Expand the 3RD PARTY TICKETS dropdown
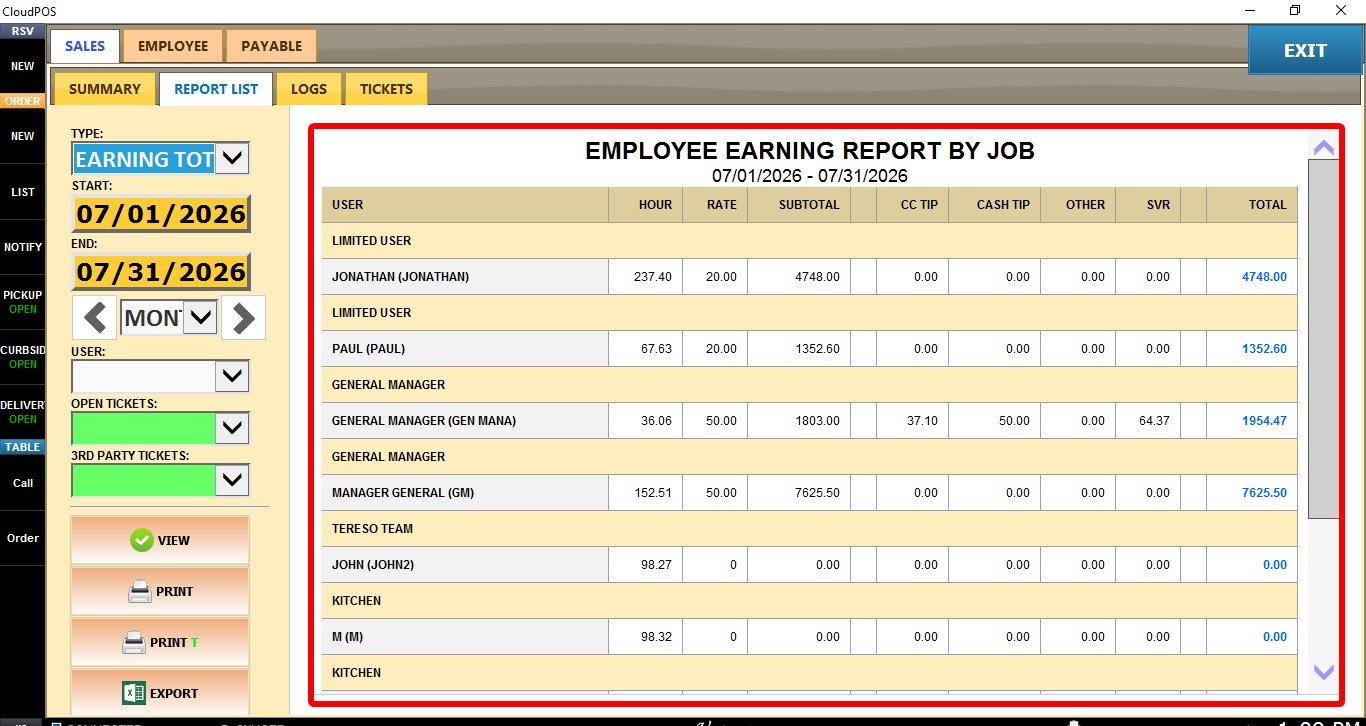1366x726 pixels. click(x=232, y=480)
